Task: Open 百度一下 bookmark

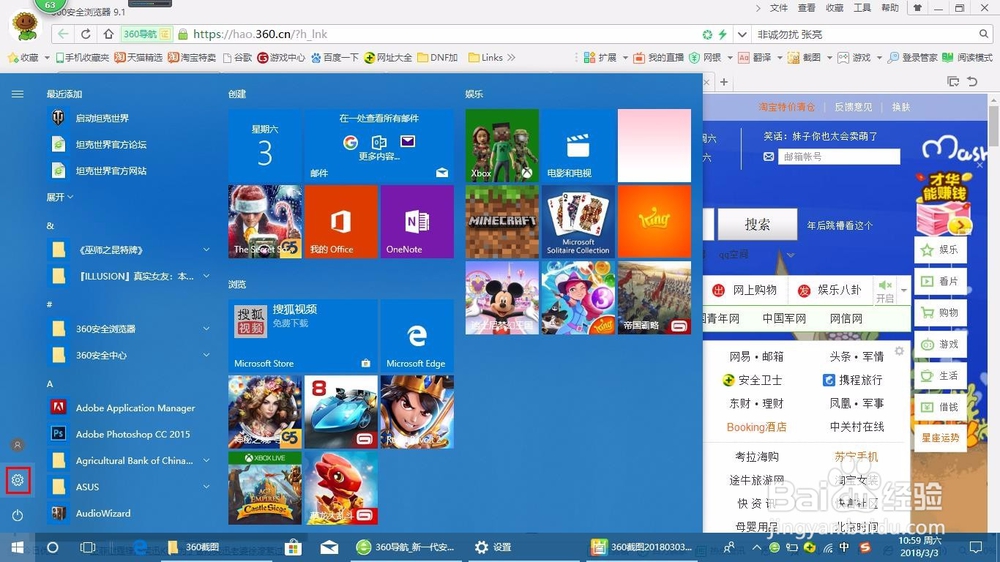Action: point(334,57)
